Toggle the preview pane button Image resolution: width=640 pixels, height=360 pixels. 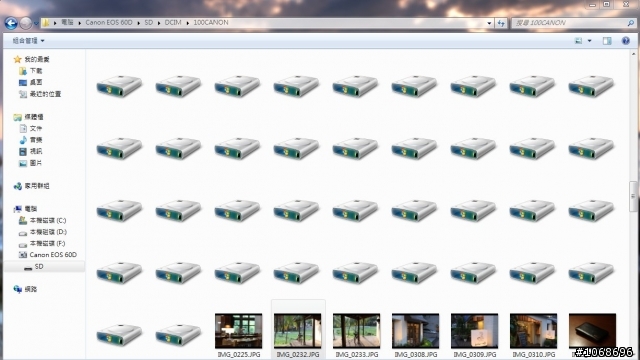[x=607, y=41]
